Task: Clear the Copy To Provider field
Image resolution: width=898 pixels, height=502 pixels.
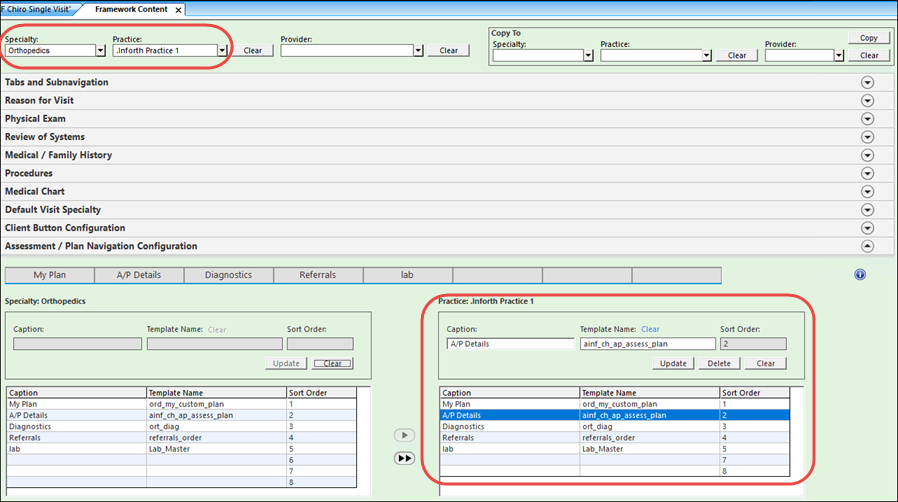Action: (869, 56)
